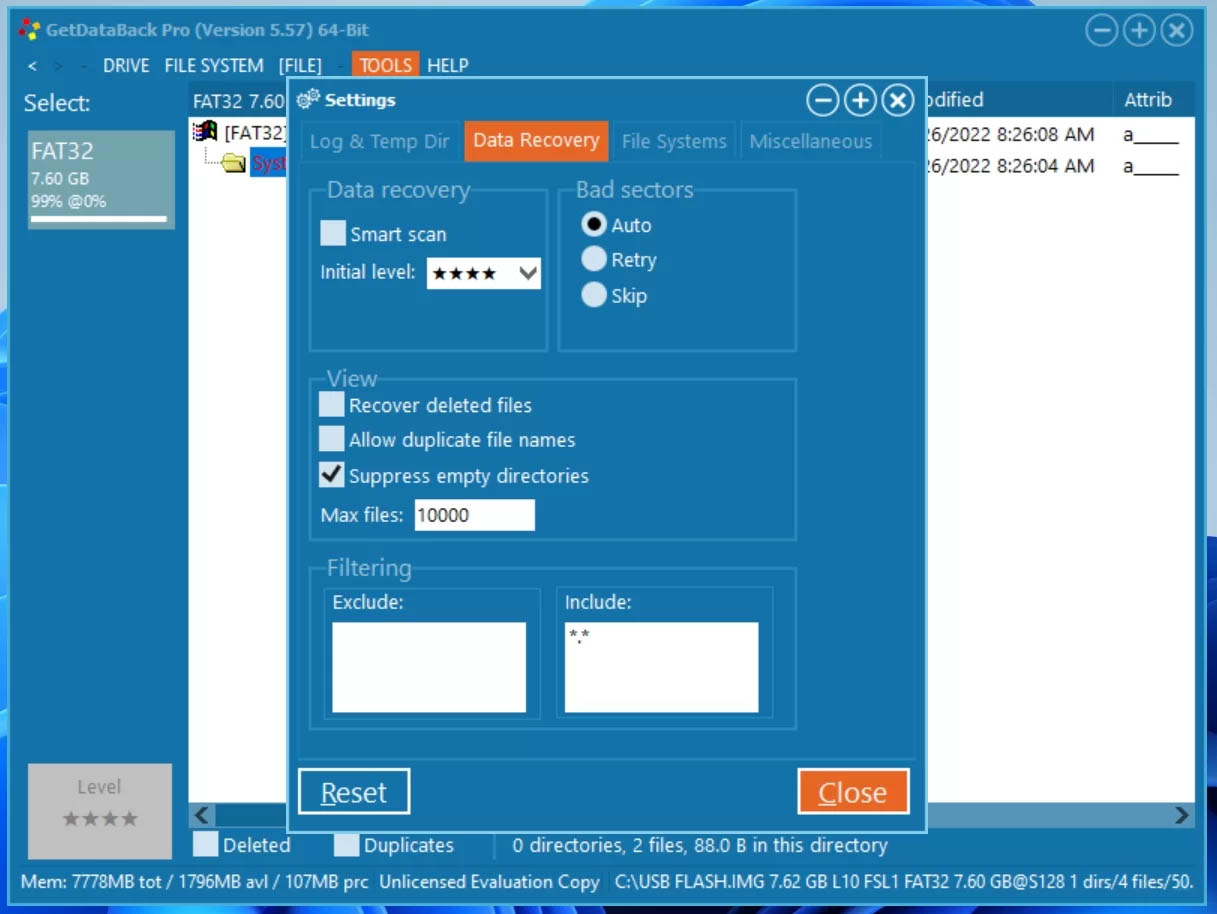
Task: Click the Reset button
Action: pyautogui.click(x=354, y=792)
